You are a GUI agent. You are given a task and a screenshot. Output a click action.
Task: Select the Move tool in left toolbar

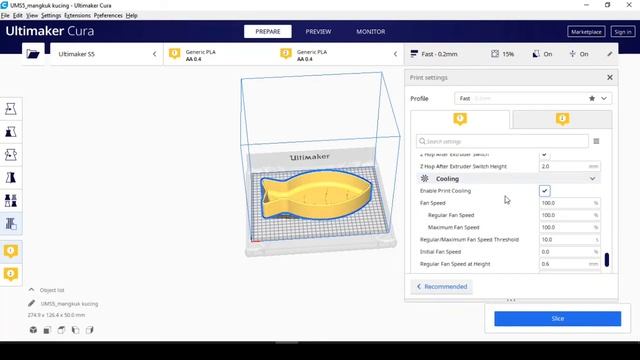(x=11, y=109)
